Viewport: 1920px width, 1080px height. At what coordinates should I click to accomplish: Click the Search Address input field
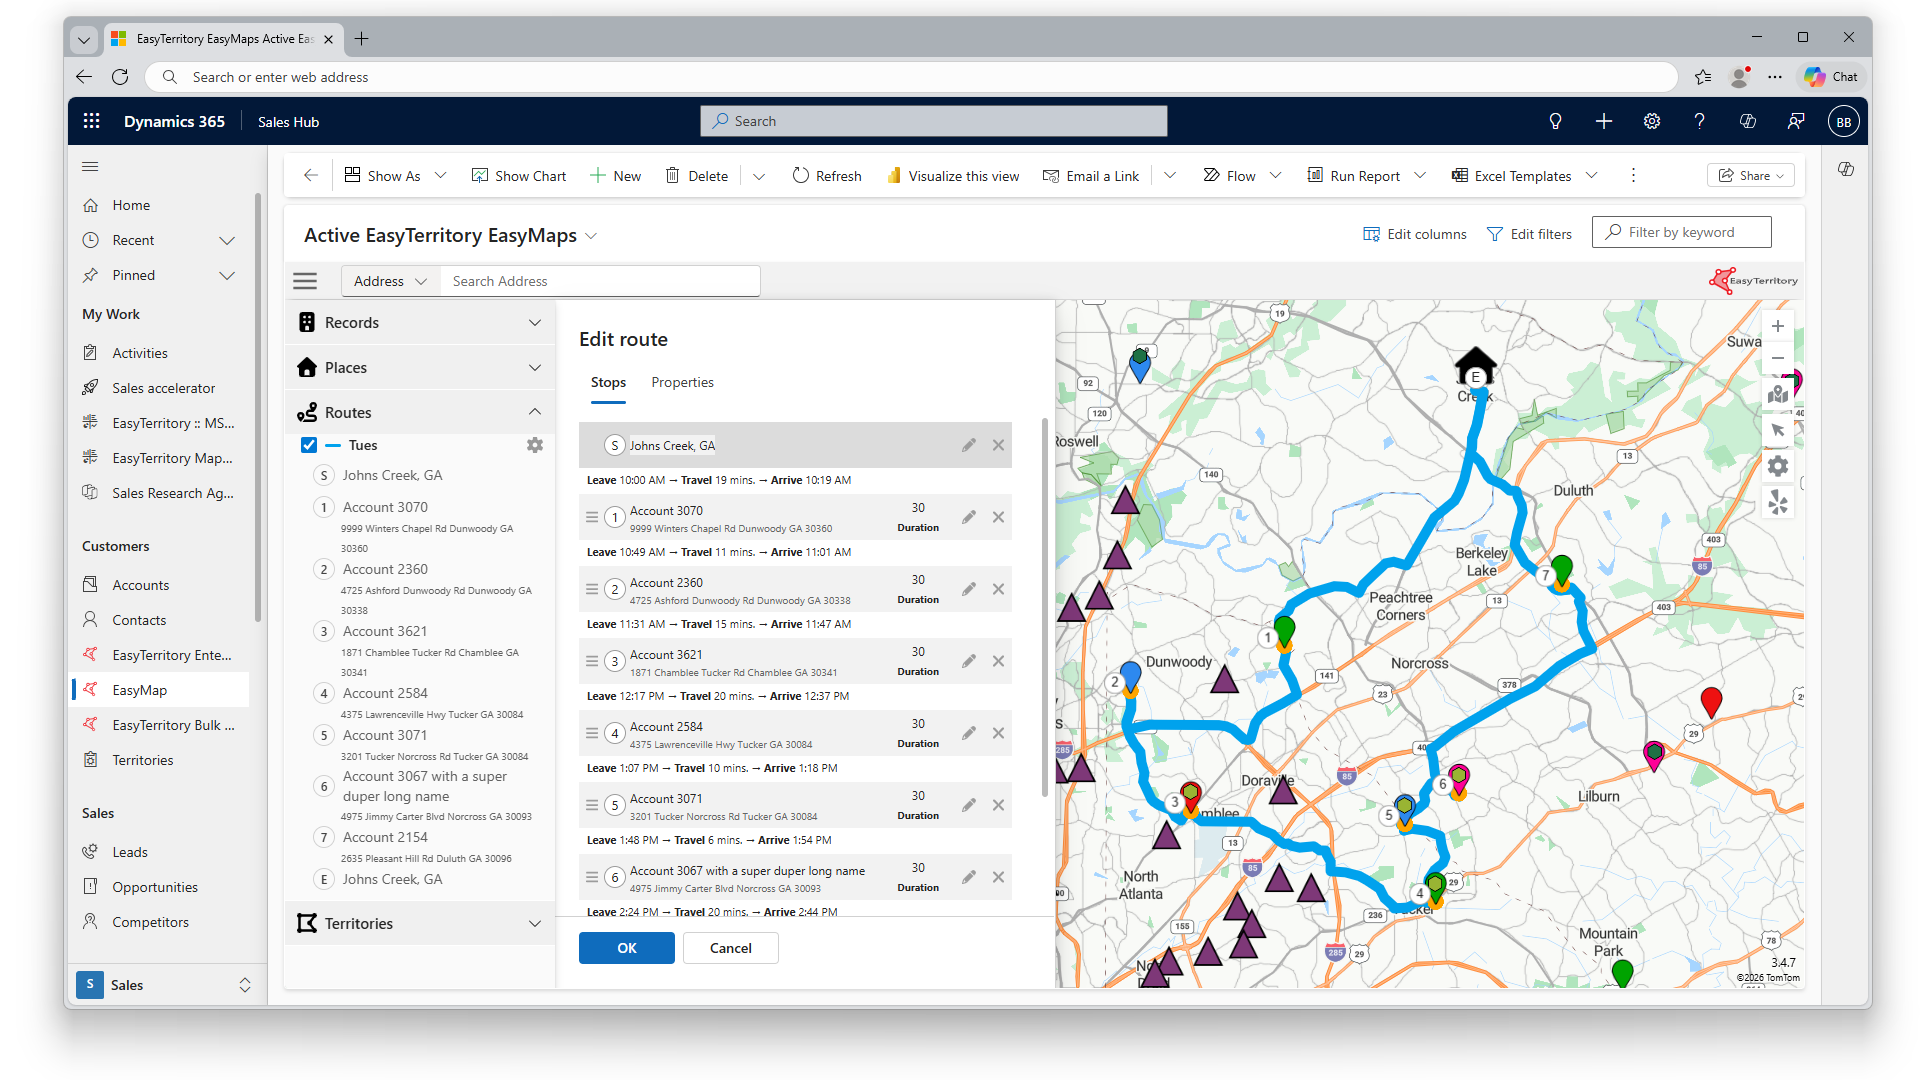pyautogui.click(x=600, y=281)
